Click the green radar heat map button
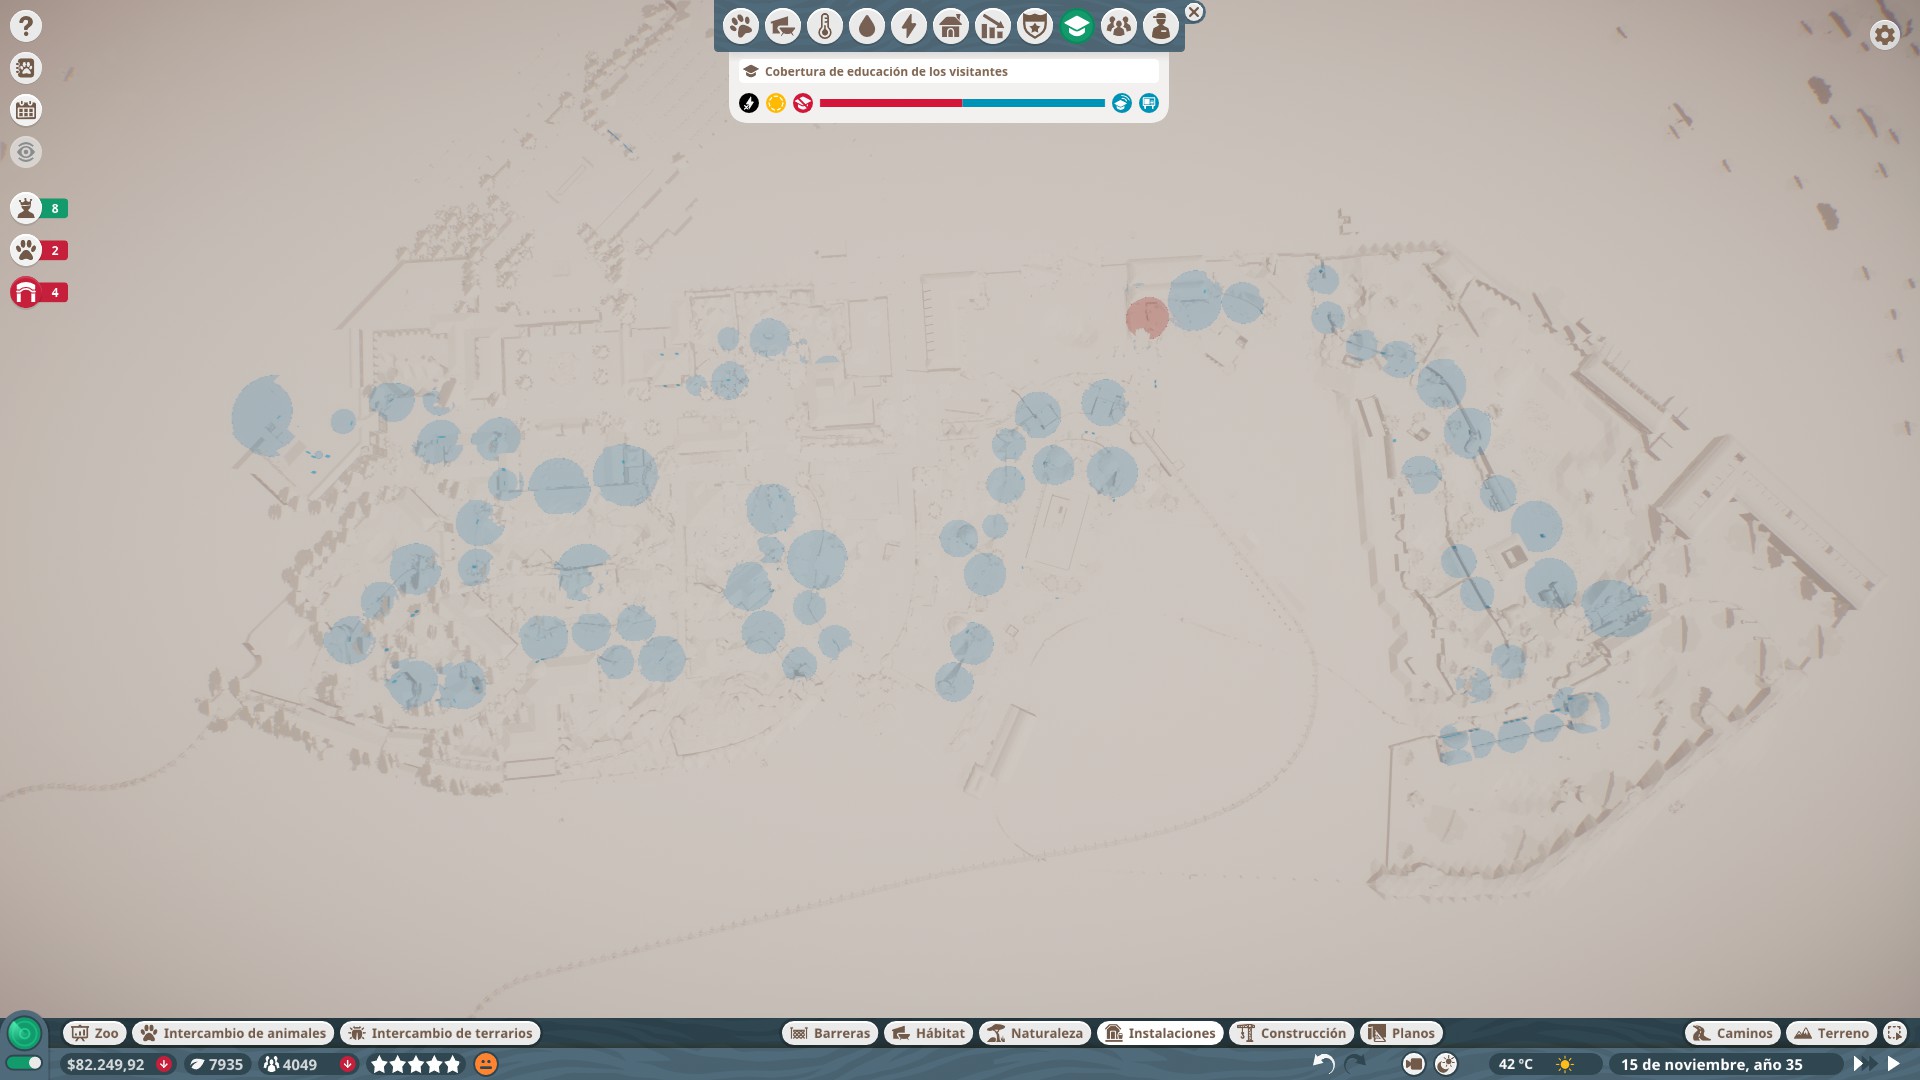The height and width of the screenshot is (1080, 1920). pyautogui.click(x=24, y=1033)
